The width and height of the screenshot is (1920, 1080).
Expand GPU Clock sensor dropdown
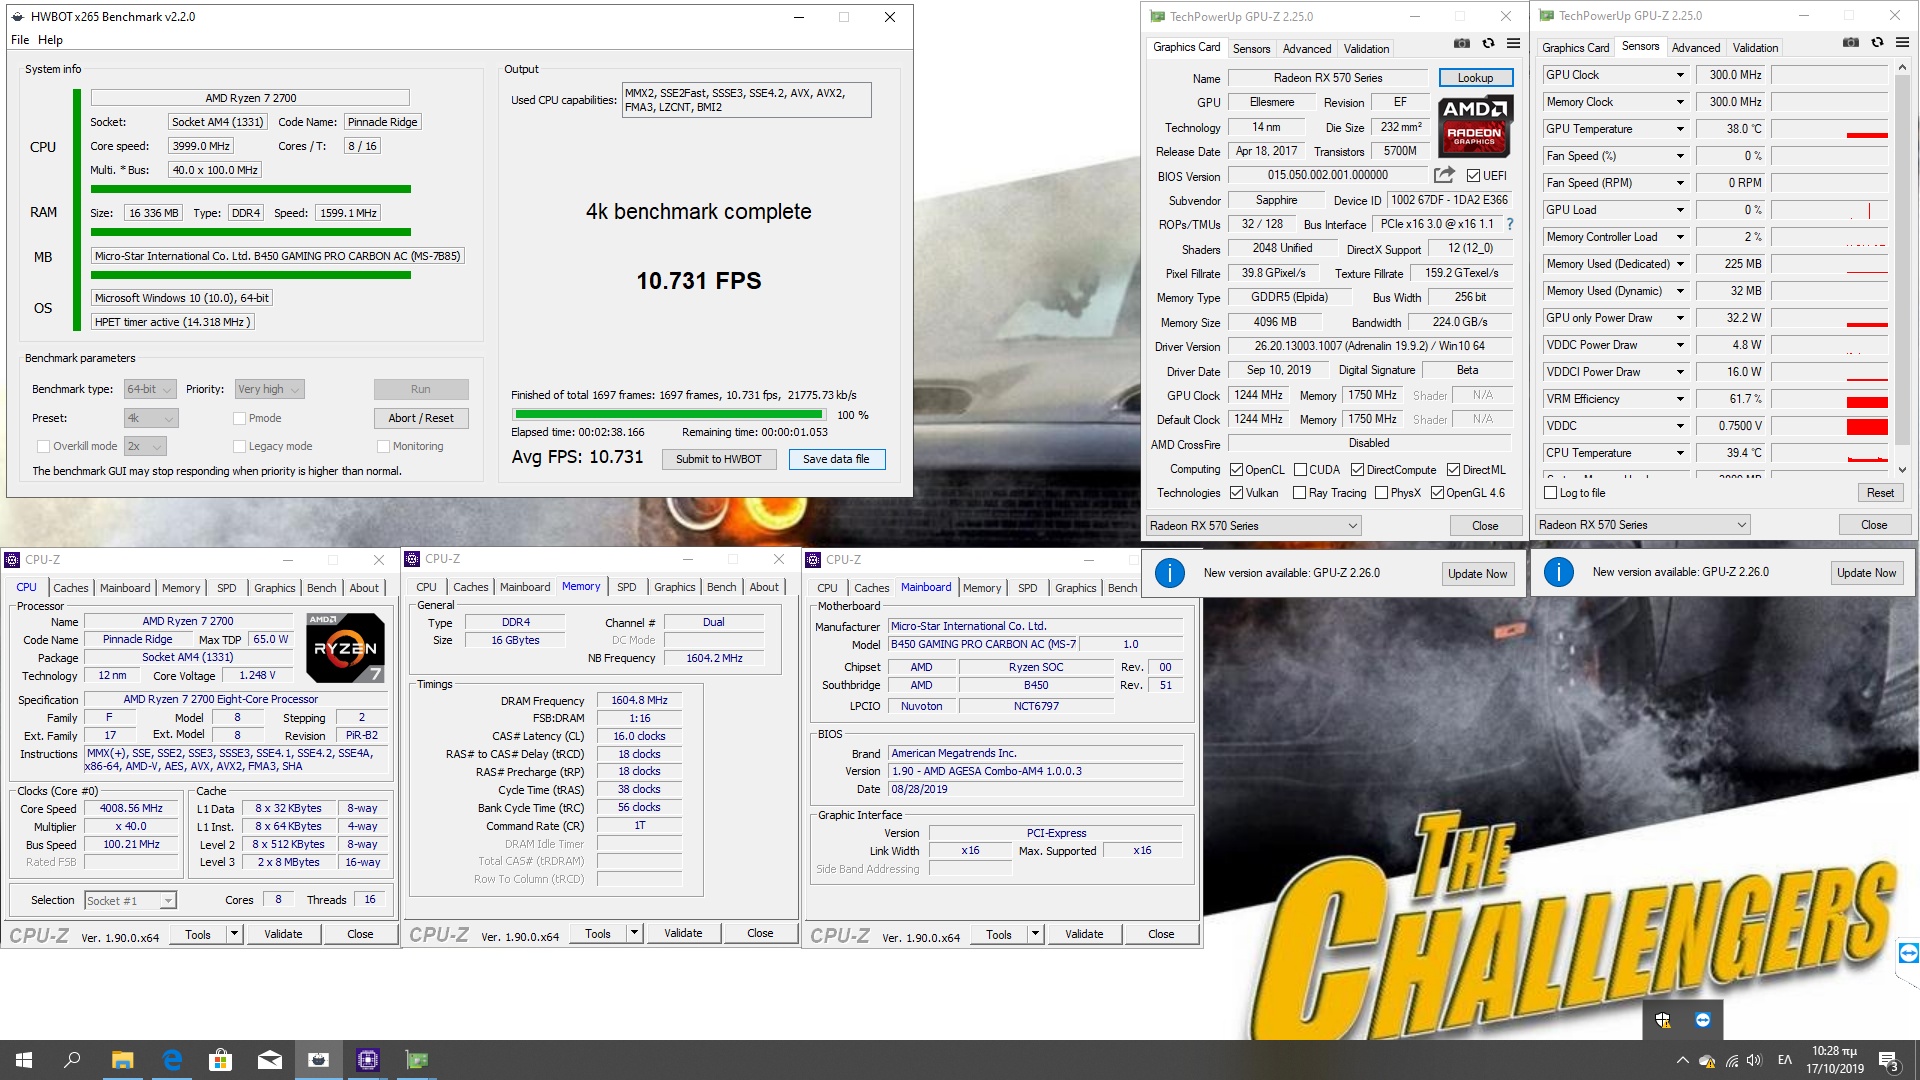coord(1680,75)
